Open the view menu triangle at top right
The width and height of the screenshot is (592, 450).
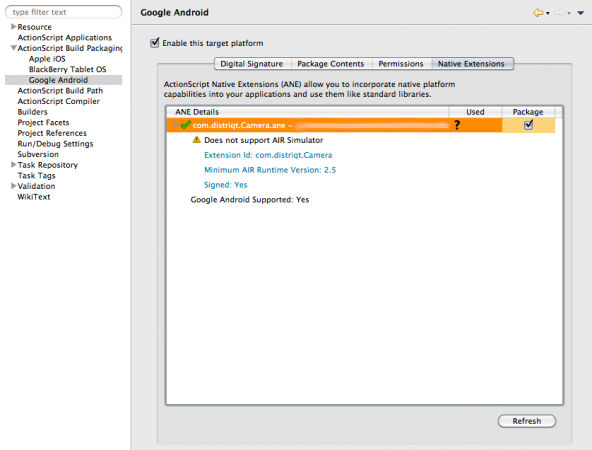coord(581,13)
